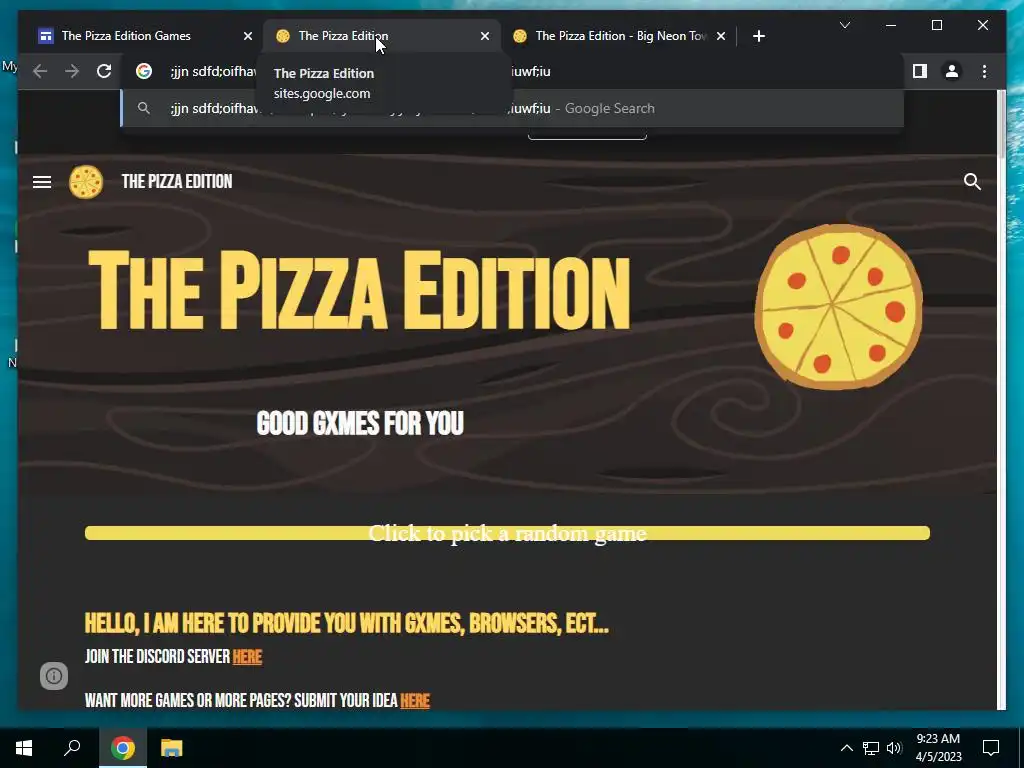Open the Chrome profile menu
This screenshot has height=768, width=1024.
pyautogui.click(x=952, y=71)
